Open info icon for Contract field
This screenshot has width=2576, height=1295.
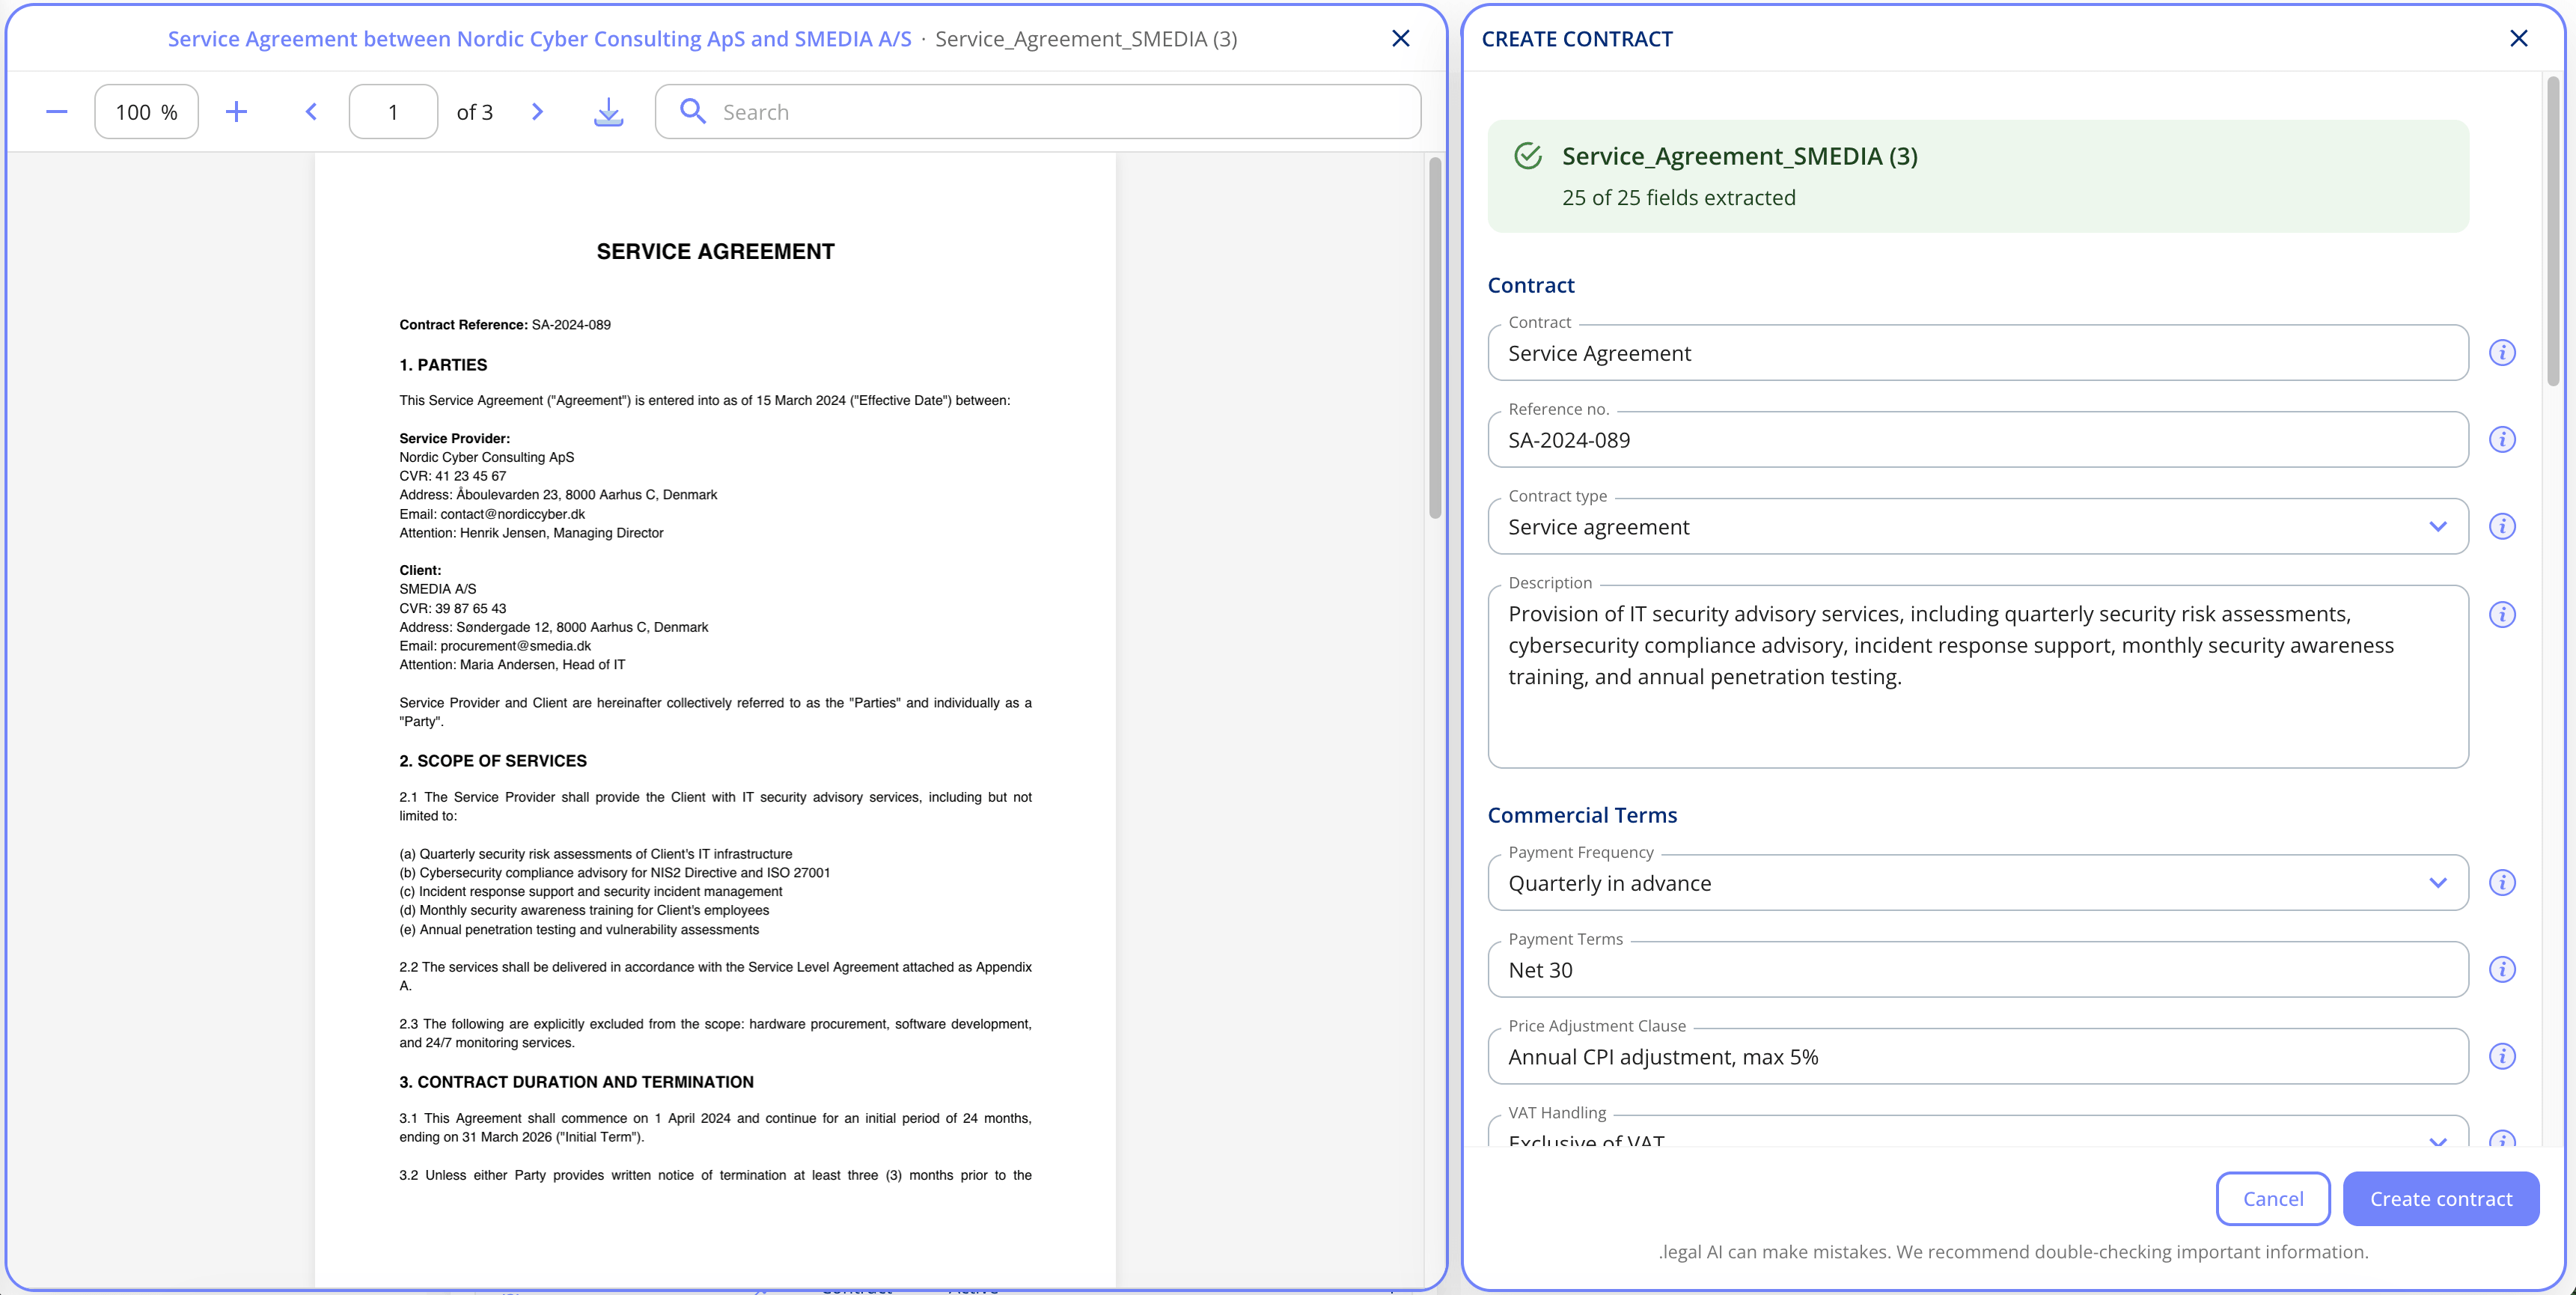2502,353
